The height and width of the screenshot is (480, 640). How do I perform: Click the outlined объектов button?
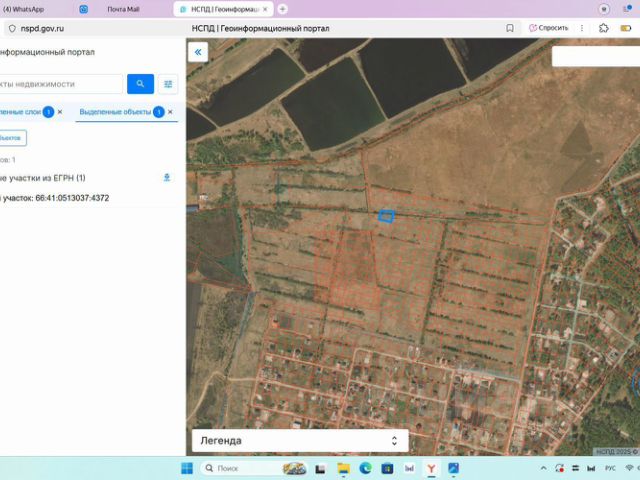13,138
